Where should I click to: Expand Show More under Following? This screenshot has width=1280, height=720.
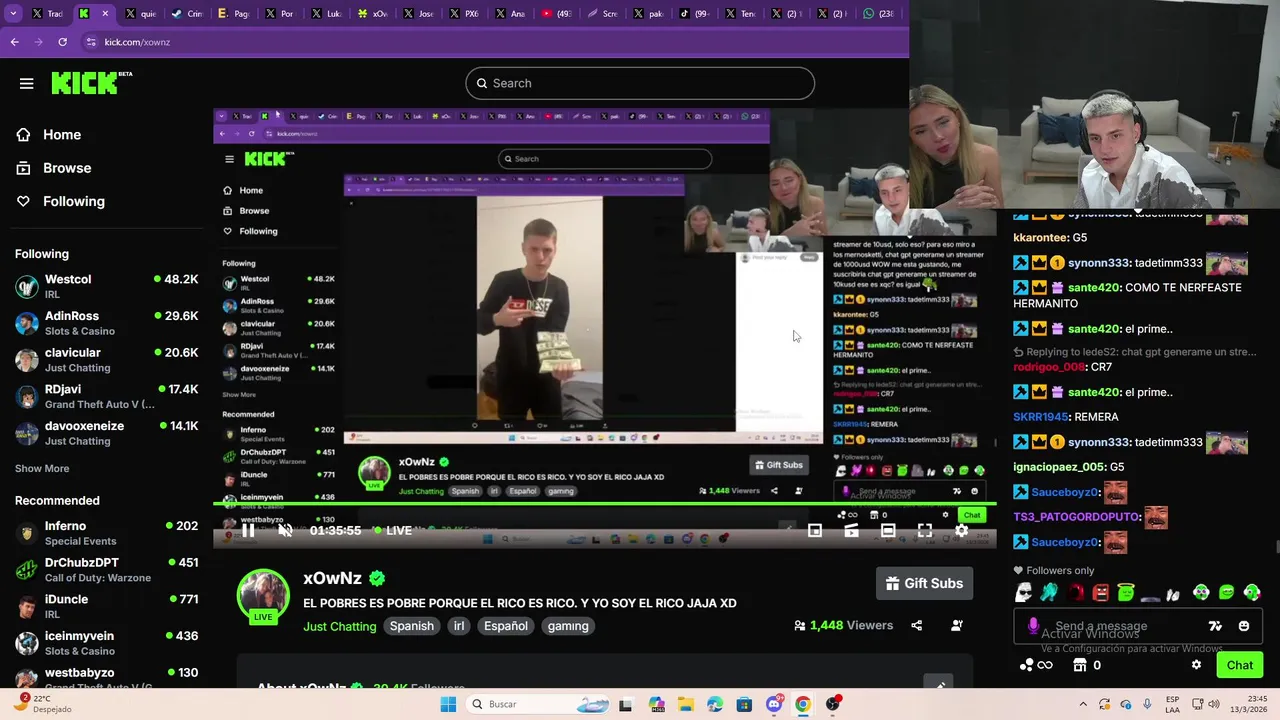click(x=42, y=468)
